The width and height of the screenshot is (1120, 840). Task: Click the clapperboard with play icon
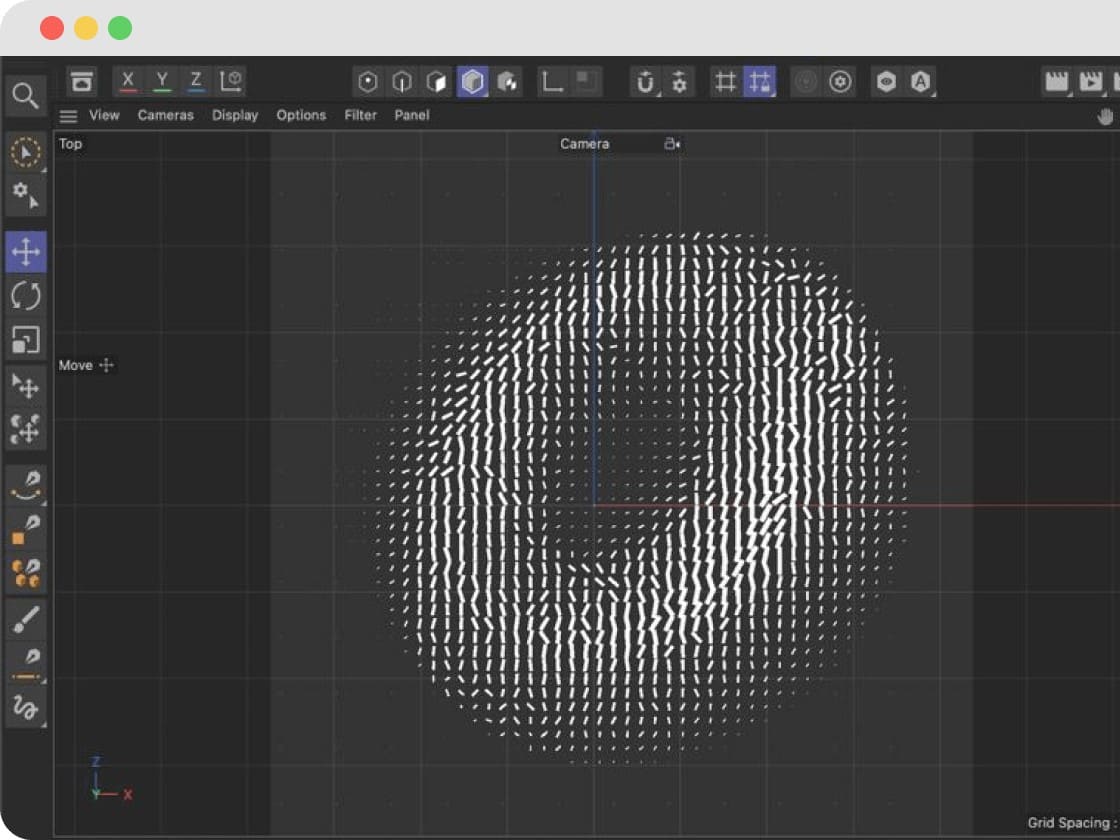pos(1091,82)
